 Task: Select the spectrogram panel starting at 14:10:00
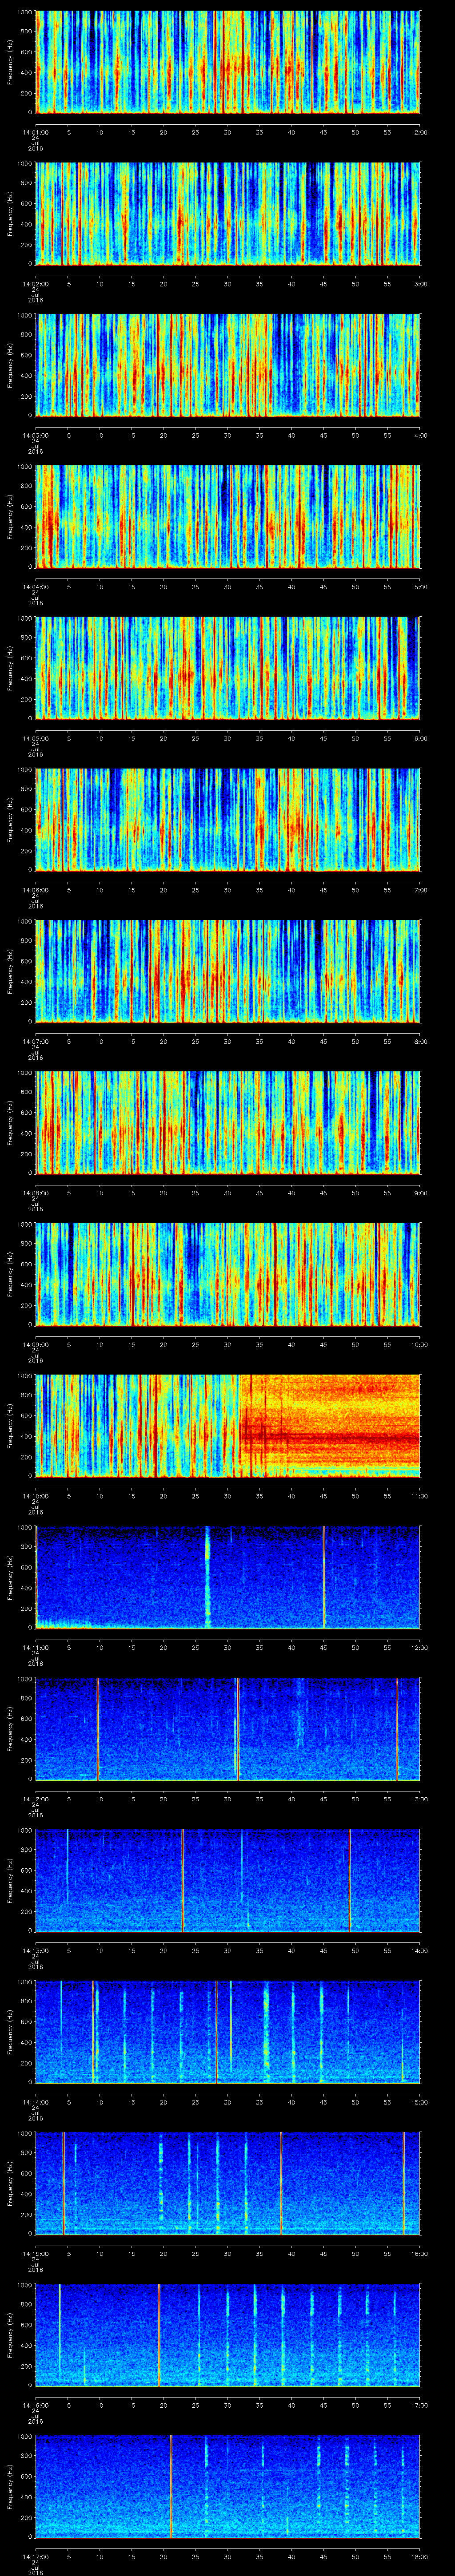pos(228,1425)
